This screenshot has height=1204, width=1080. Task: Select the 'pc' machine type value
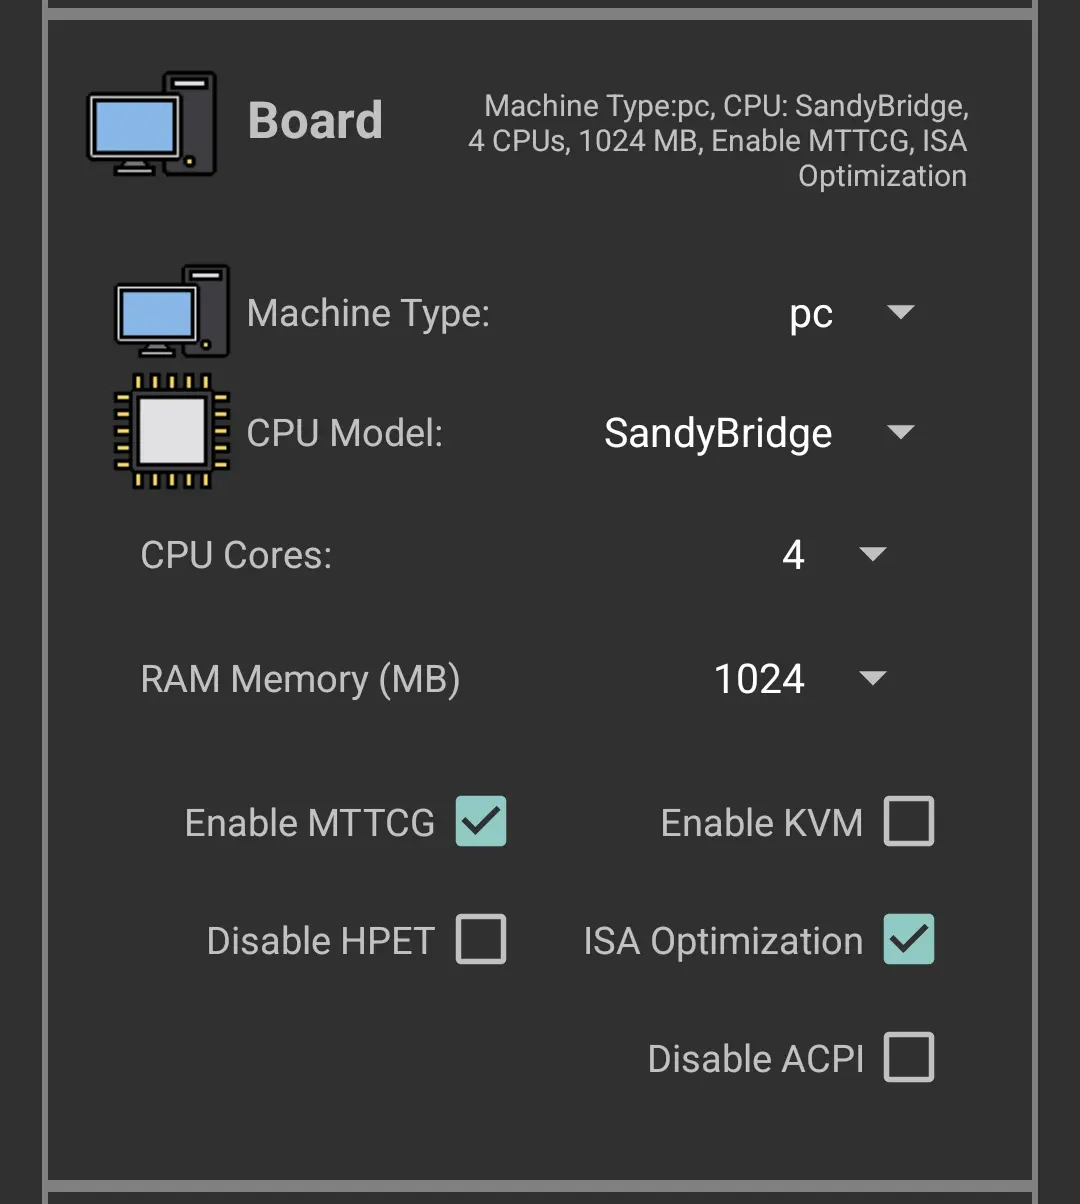click(811, 316)
